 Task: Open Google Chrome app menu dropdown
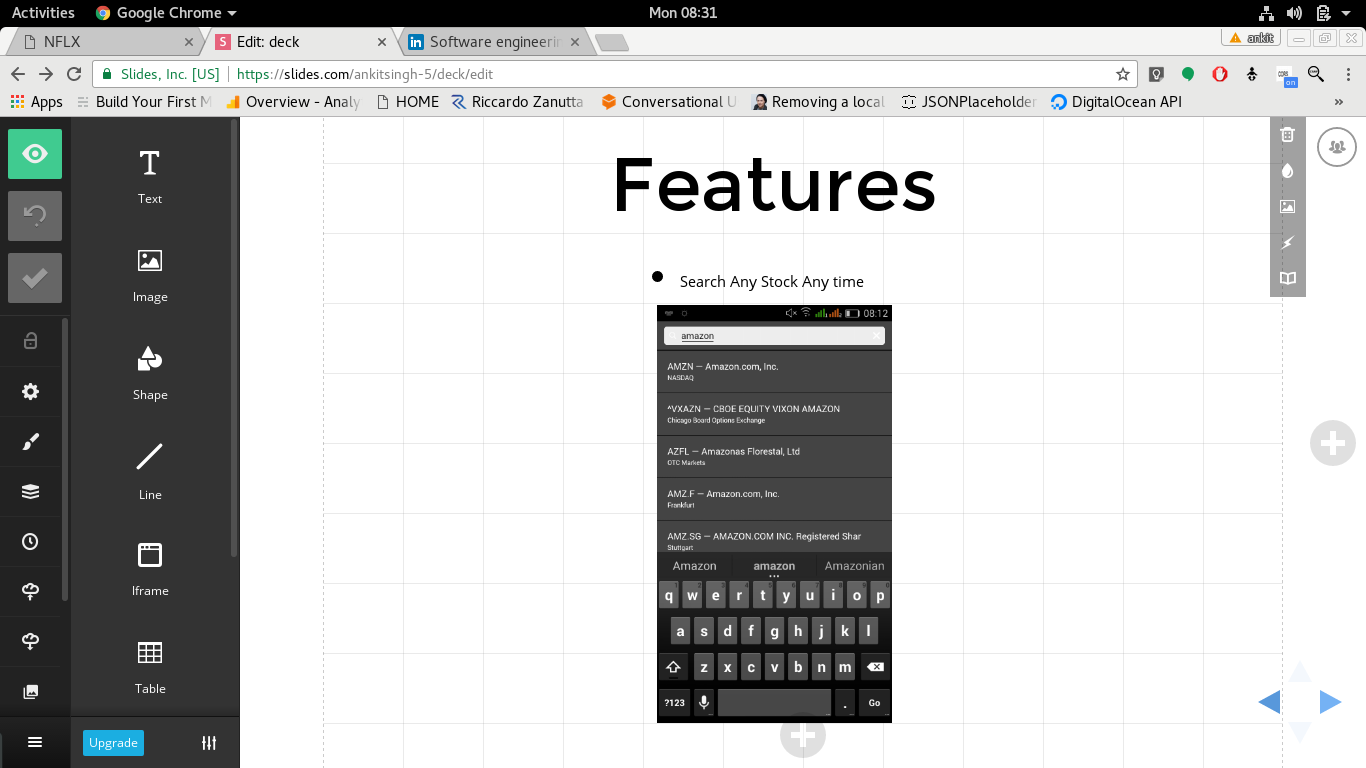(166, 13)
